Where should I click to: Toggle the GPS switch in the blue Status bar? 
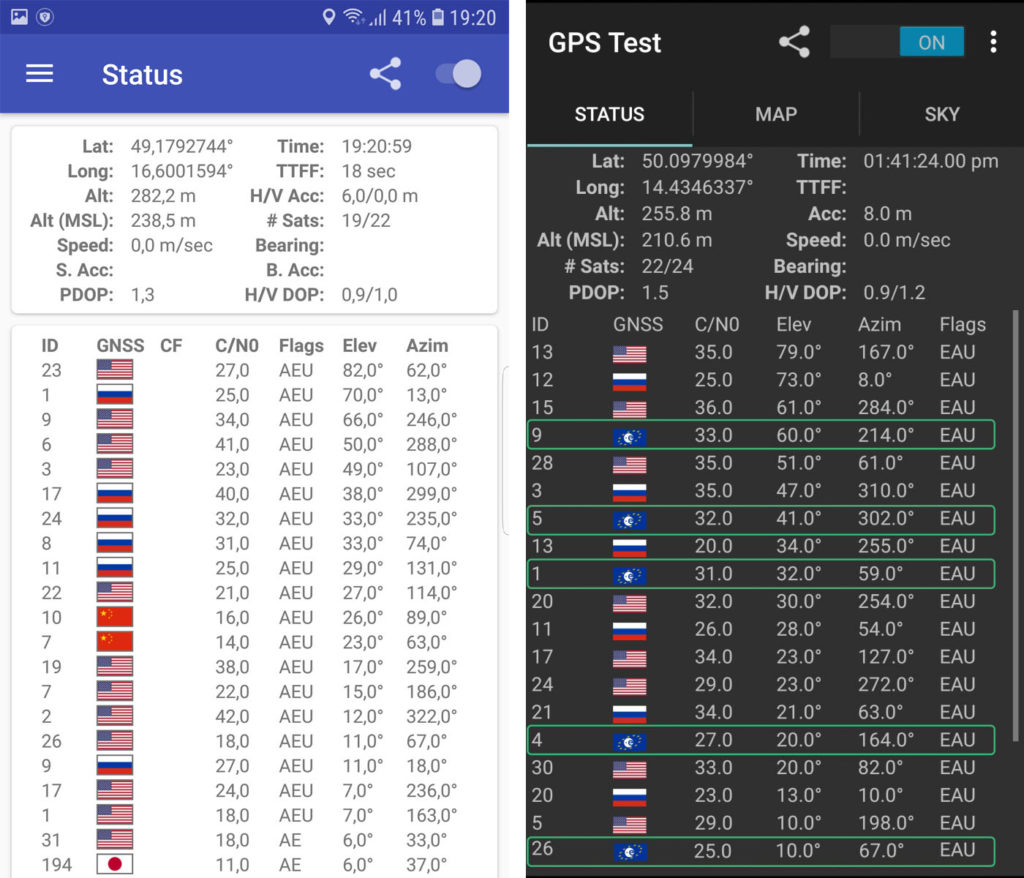coord(459,74)
